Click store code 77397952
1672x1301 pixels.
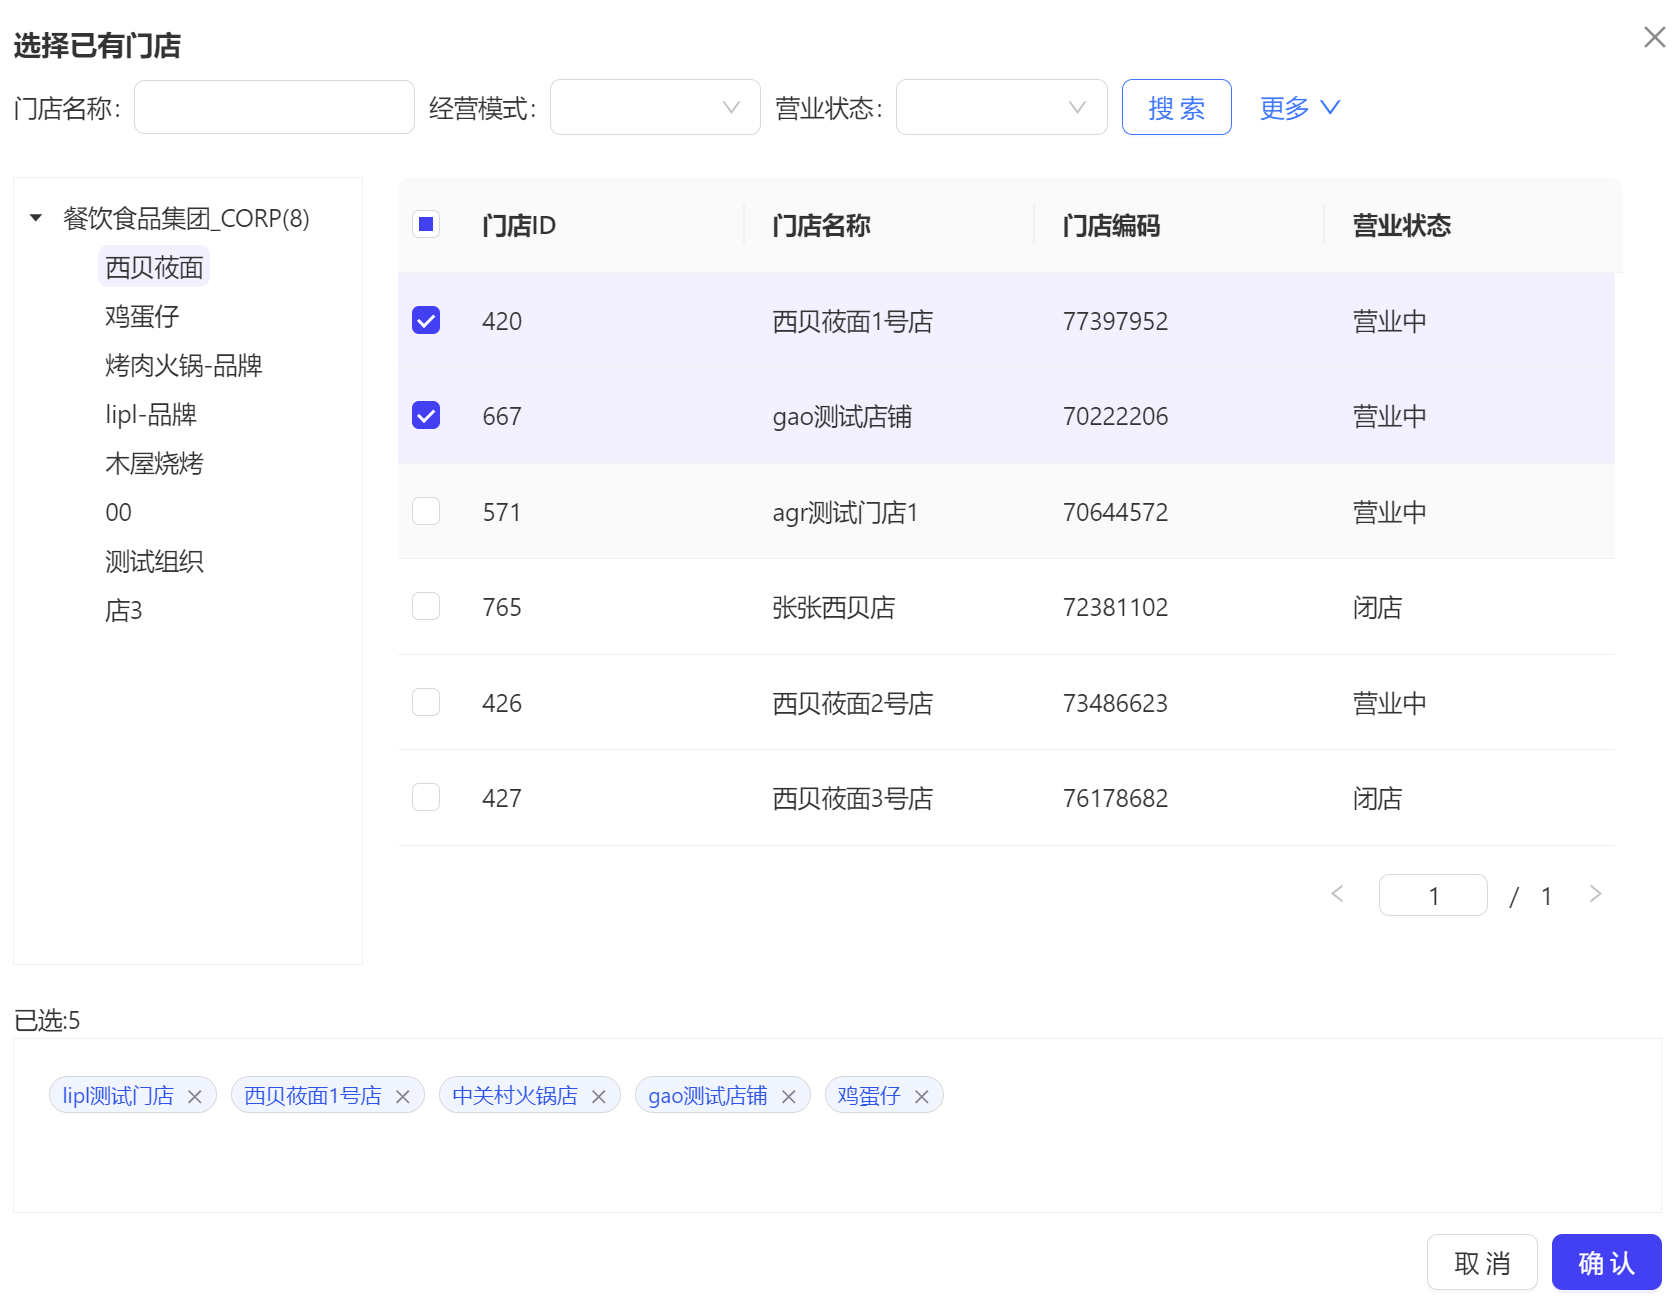click(x=1115, y=321)
